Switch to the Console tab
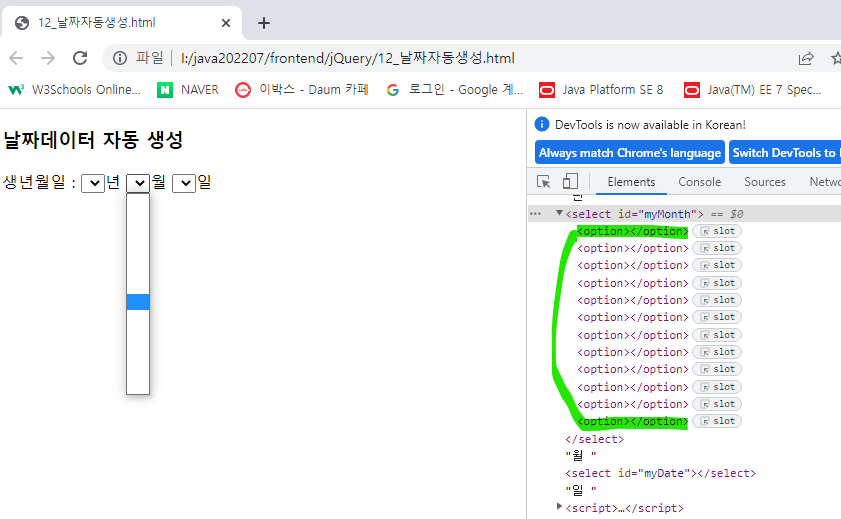 699,182
